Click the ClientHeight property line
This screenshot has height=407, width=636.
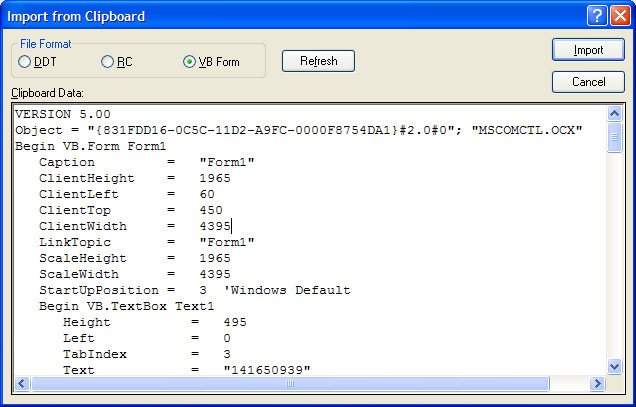tap(135, 178)
